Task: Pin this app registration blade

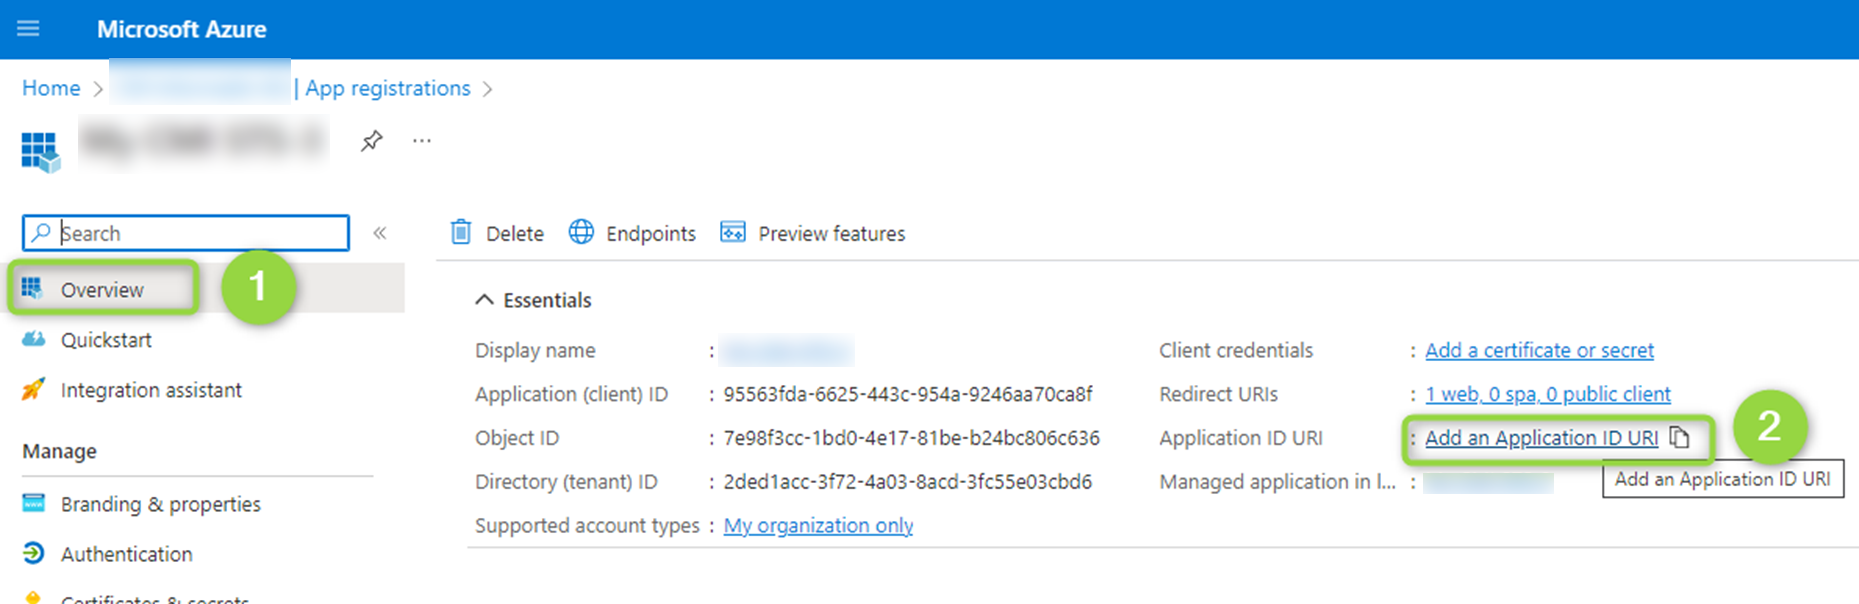Action: [372, 141]
